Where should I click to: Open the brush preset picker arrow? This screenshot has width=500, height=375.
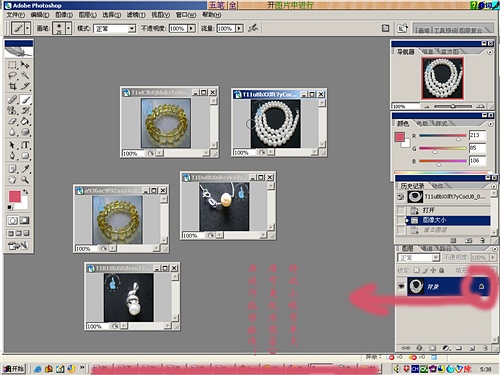tap(68, 28)
